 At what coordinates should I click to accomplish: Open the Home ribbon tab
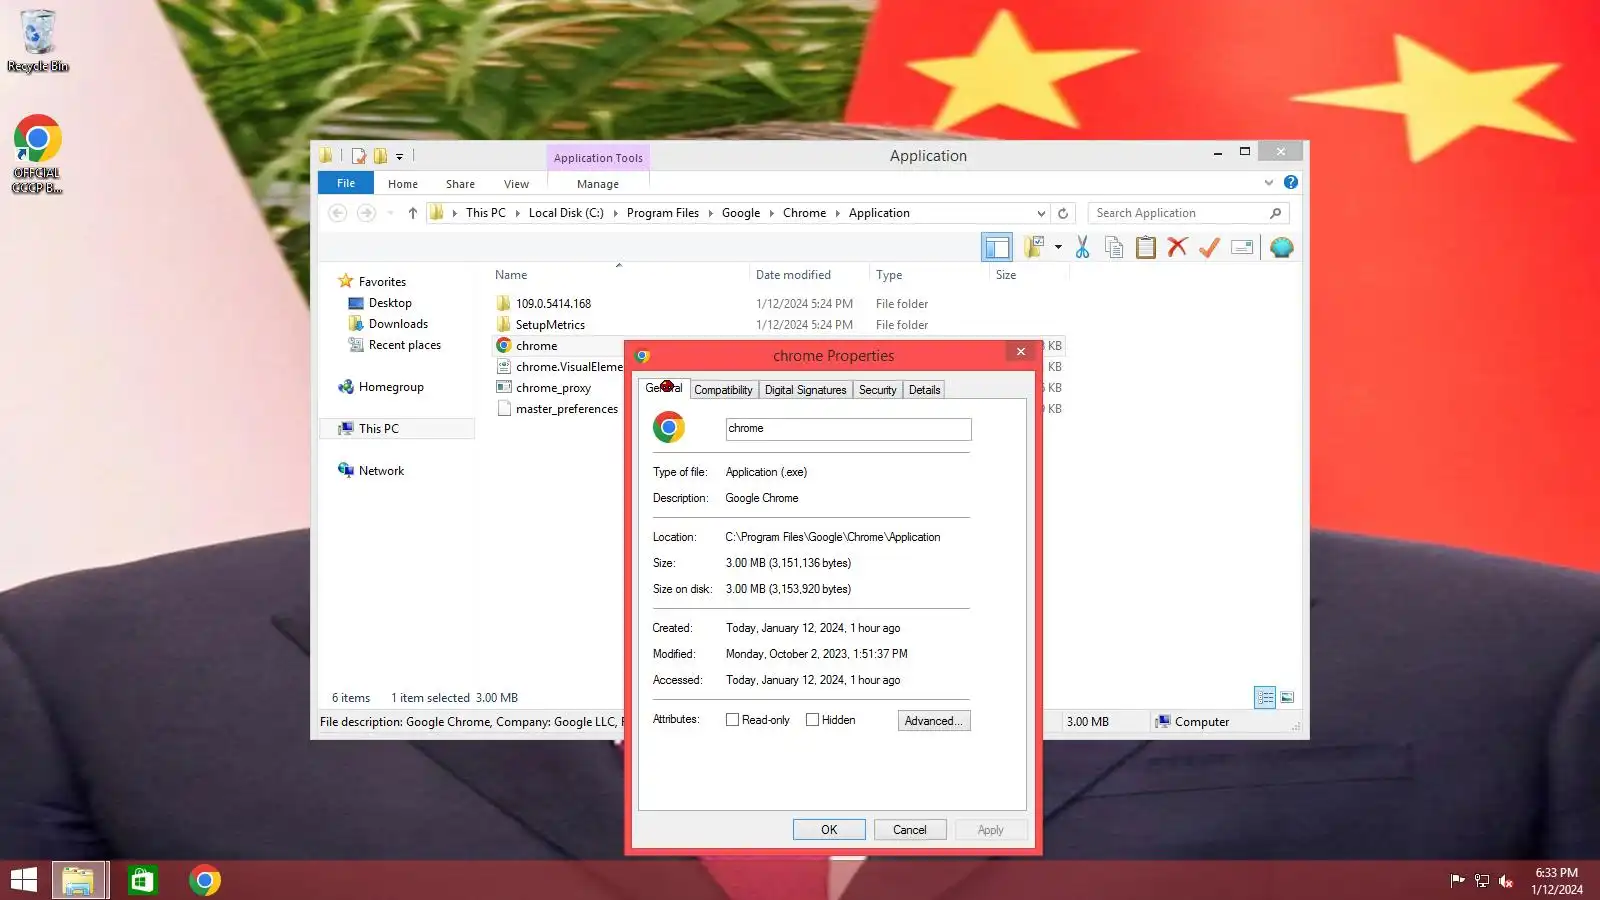pyautogui.click(x=403, y=184)
